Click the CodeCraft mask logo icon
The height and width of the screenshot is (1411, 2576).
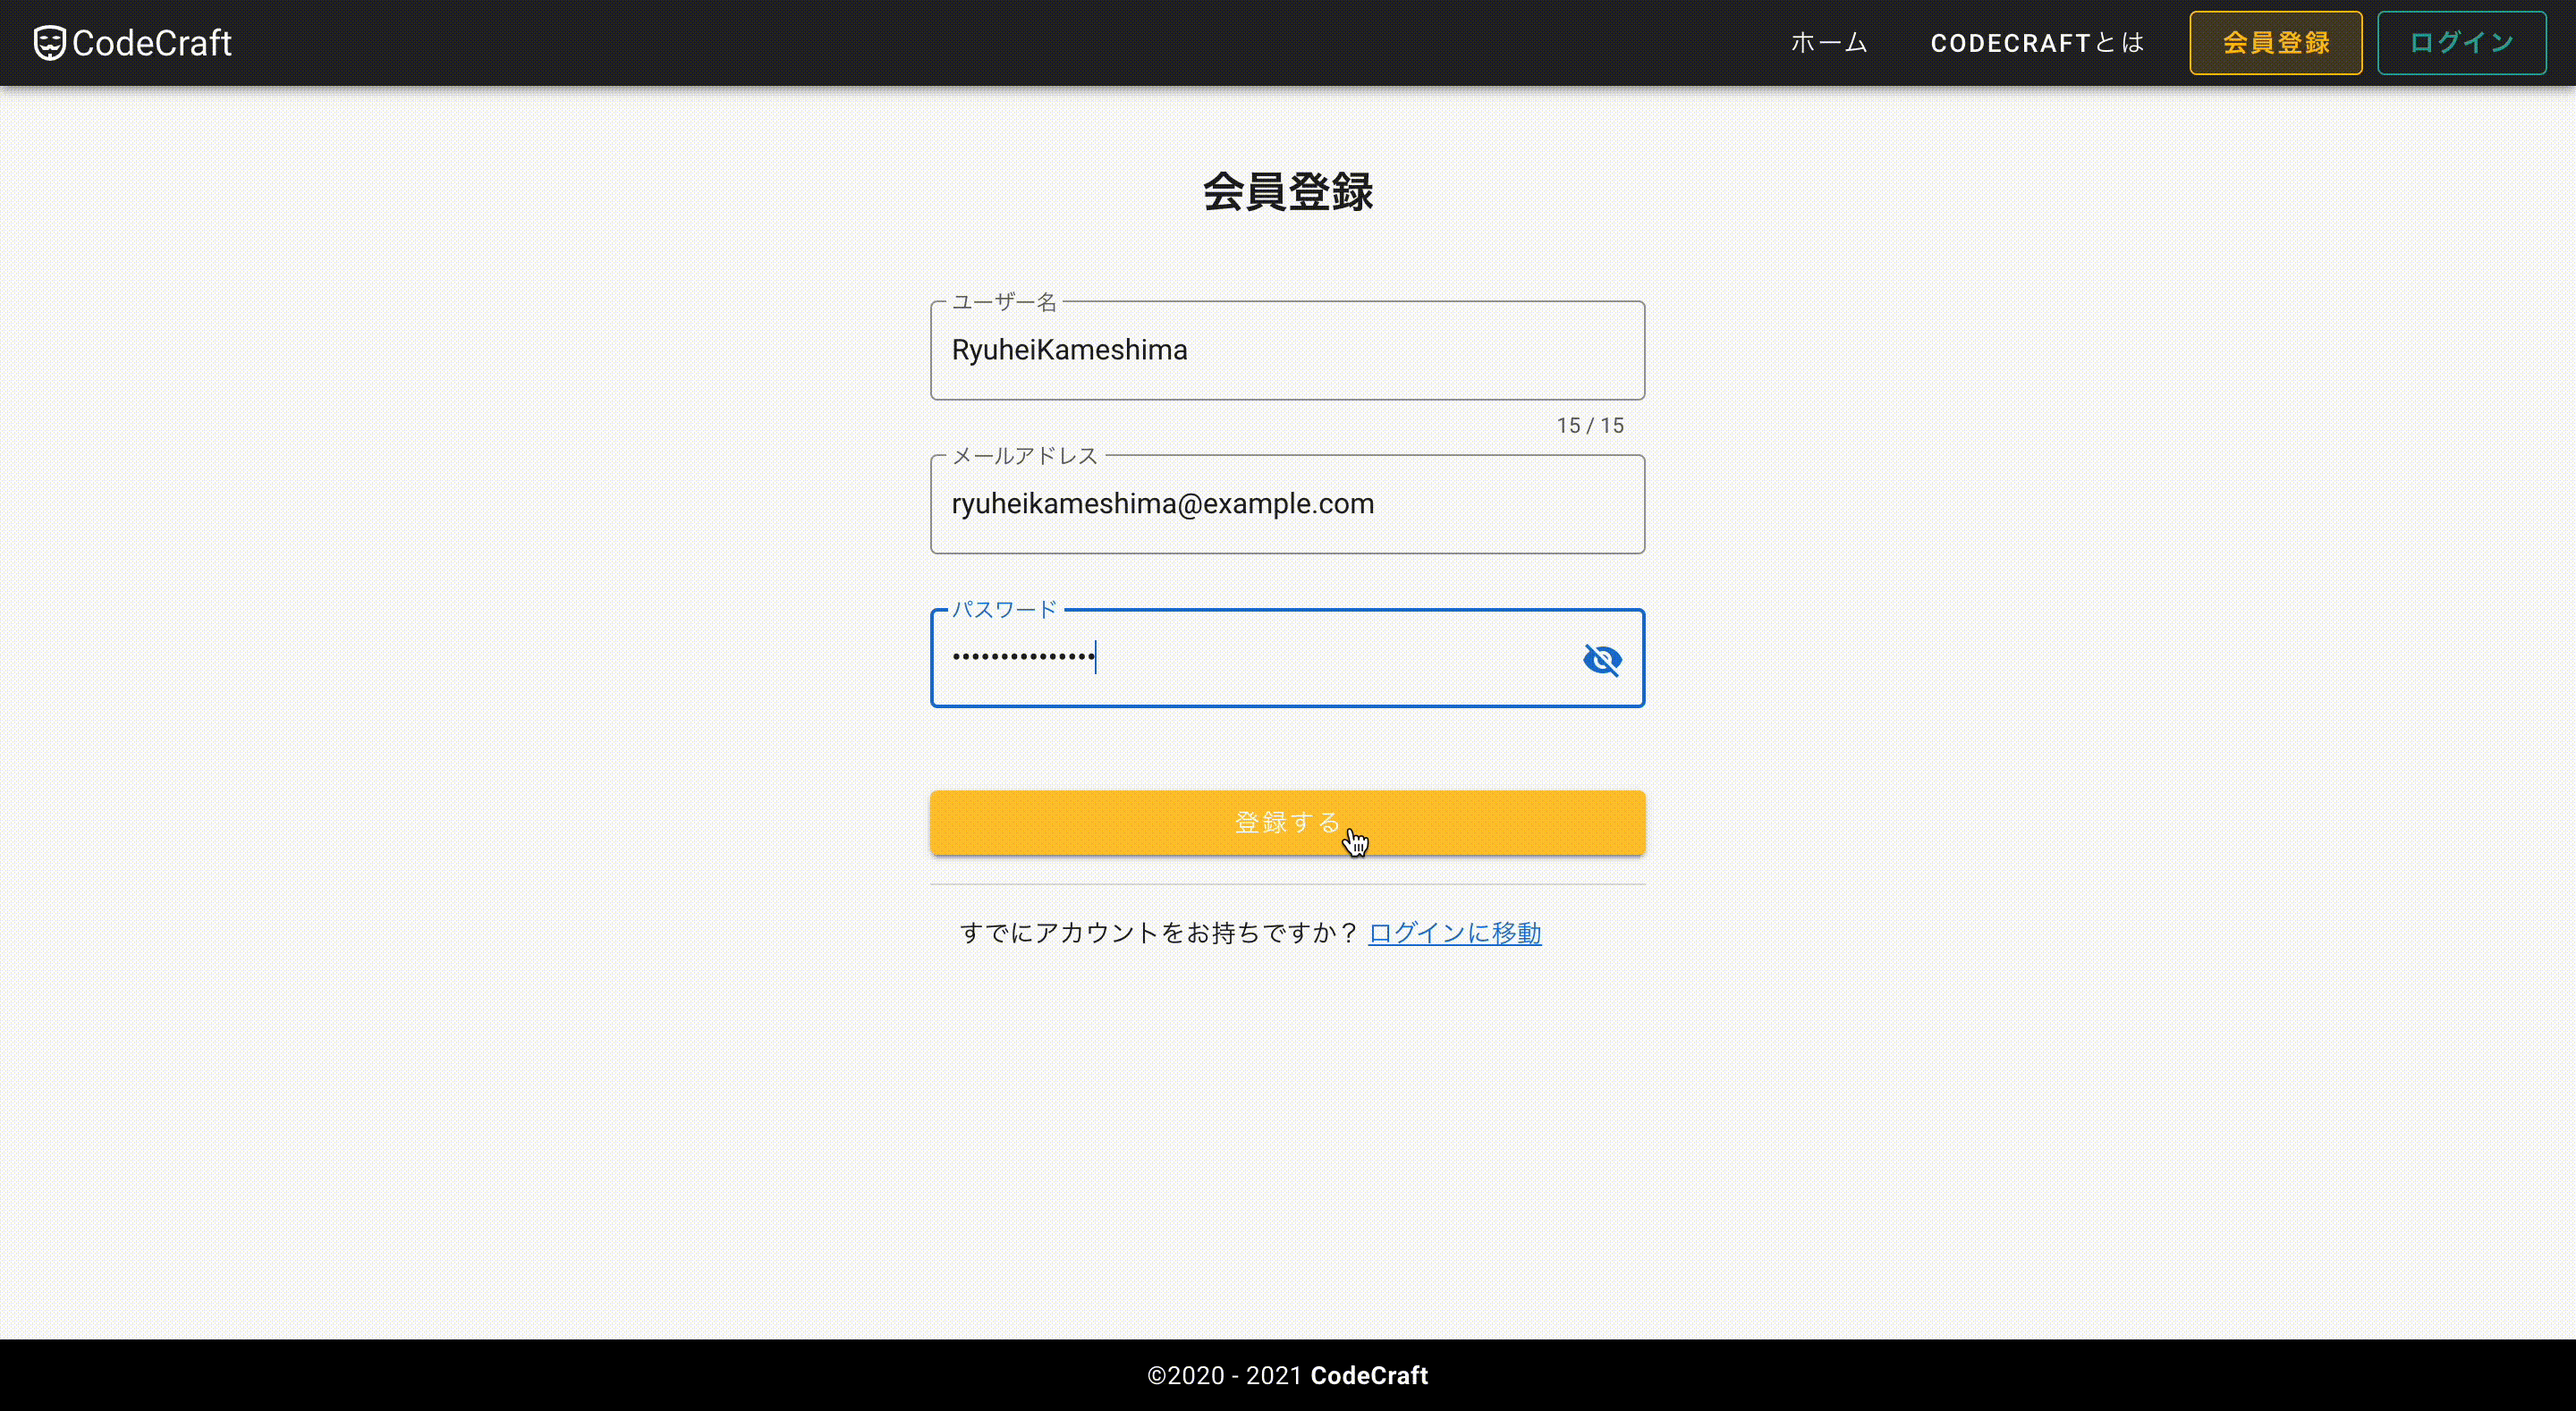(49, 43)
